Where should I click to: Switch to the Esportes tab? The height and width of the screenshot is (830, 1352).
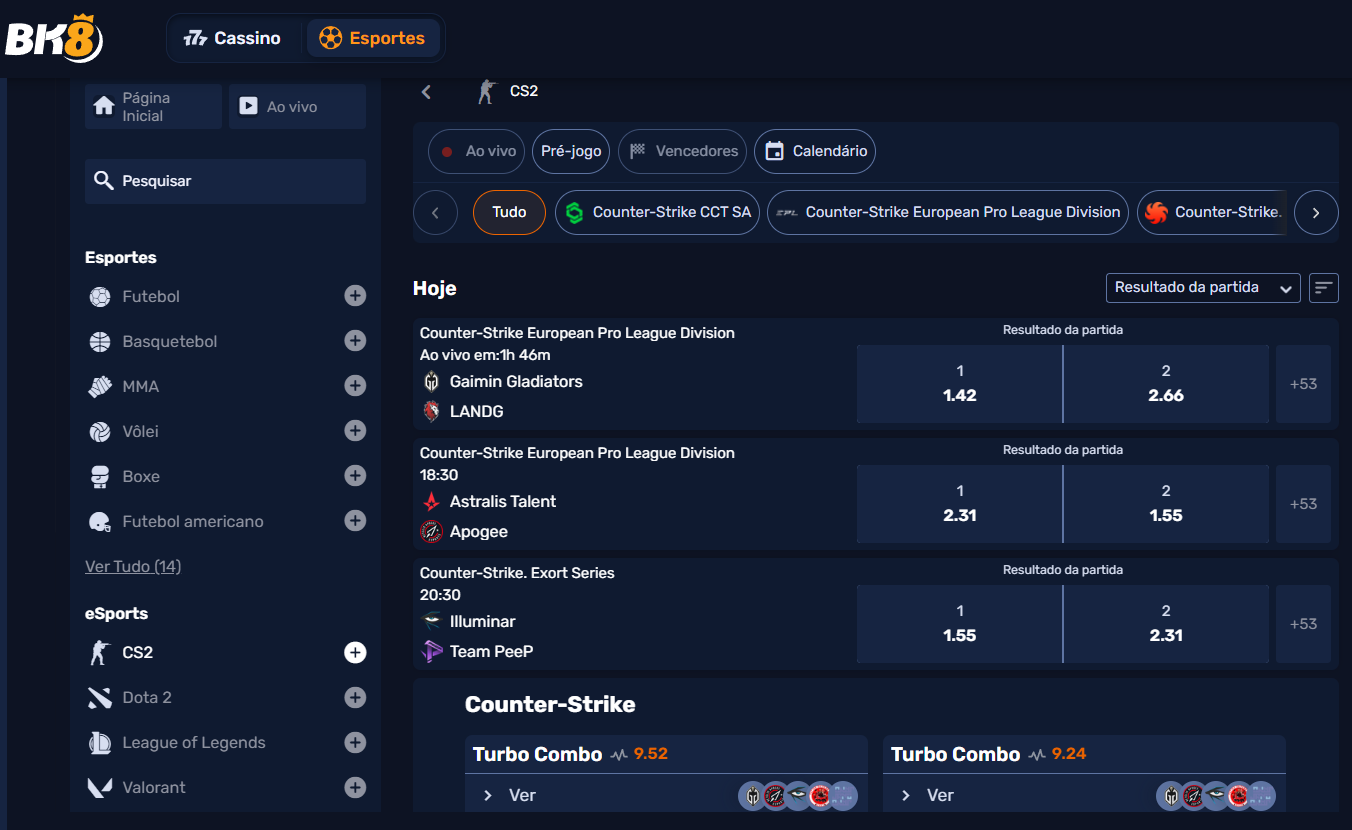tap(373, 38)
